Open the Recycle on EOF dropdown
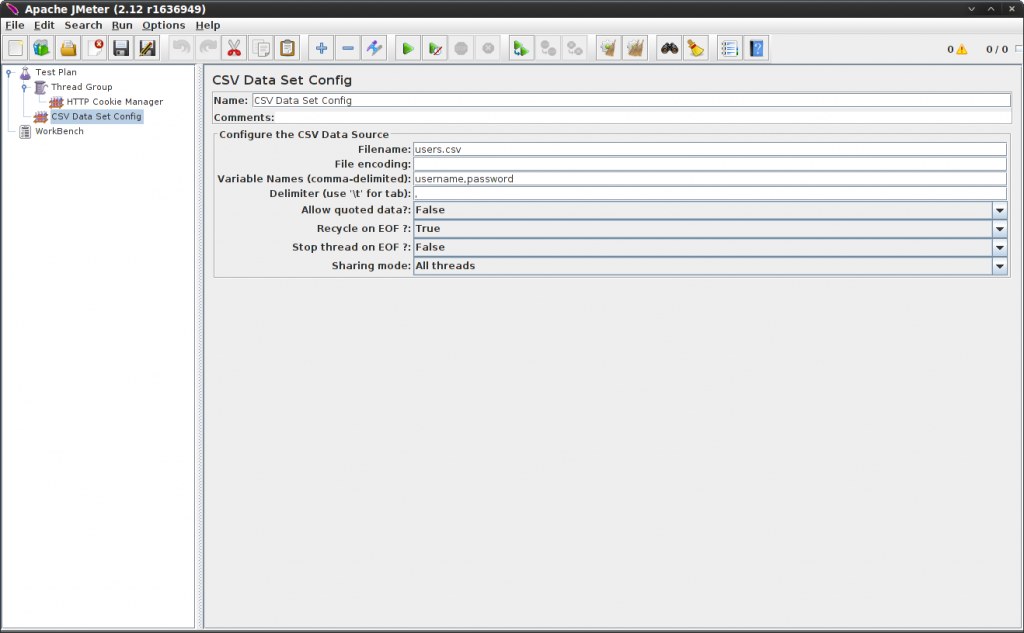Image resolution: width=1024 pixels, height=633 pixels. pos(999,228)
